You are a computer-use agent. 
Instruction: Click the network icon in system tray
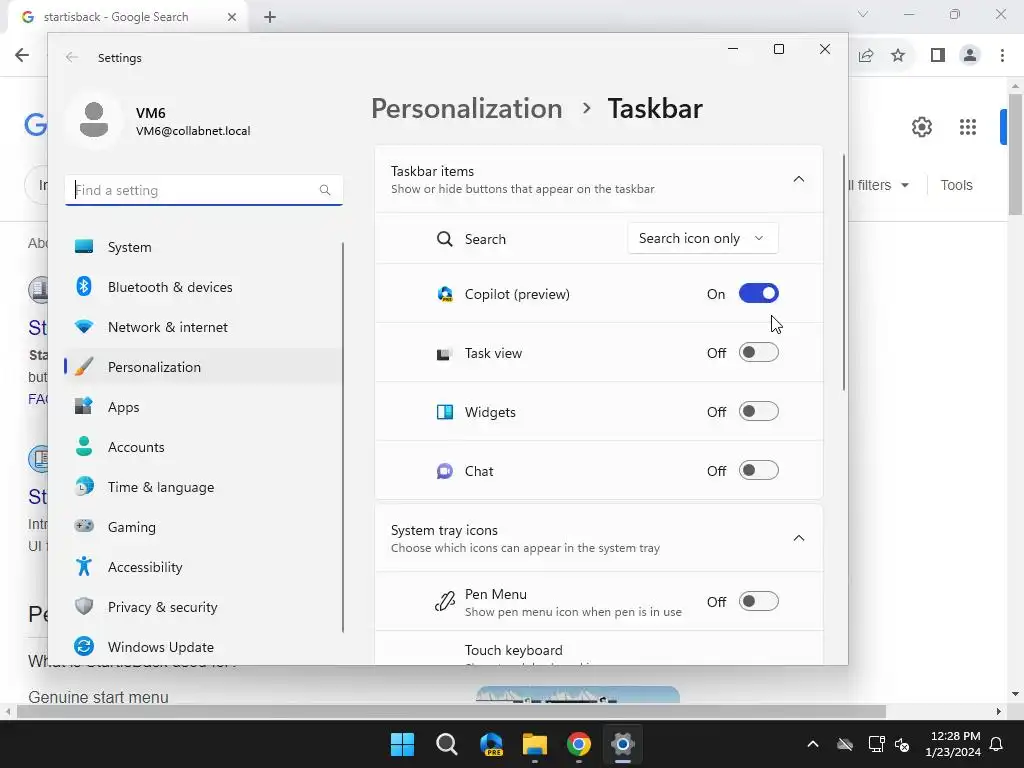coord(876,744)
